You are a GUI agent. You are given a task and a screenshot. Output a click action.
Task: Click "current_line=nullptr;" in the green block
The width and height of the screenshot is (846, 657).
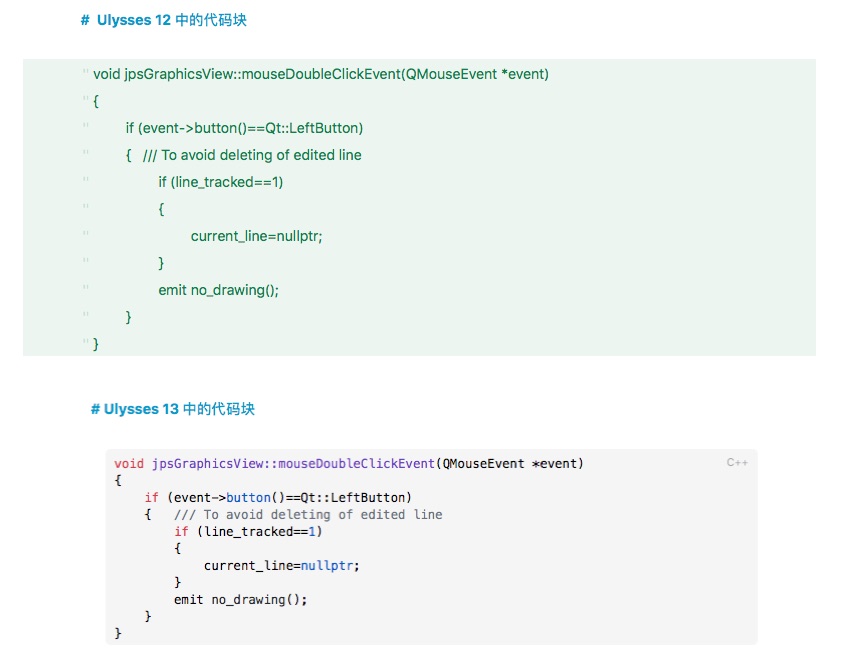click(256, 236)
